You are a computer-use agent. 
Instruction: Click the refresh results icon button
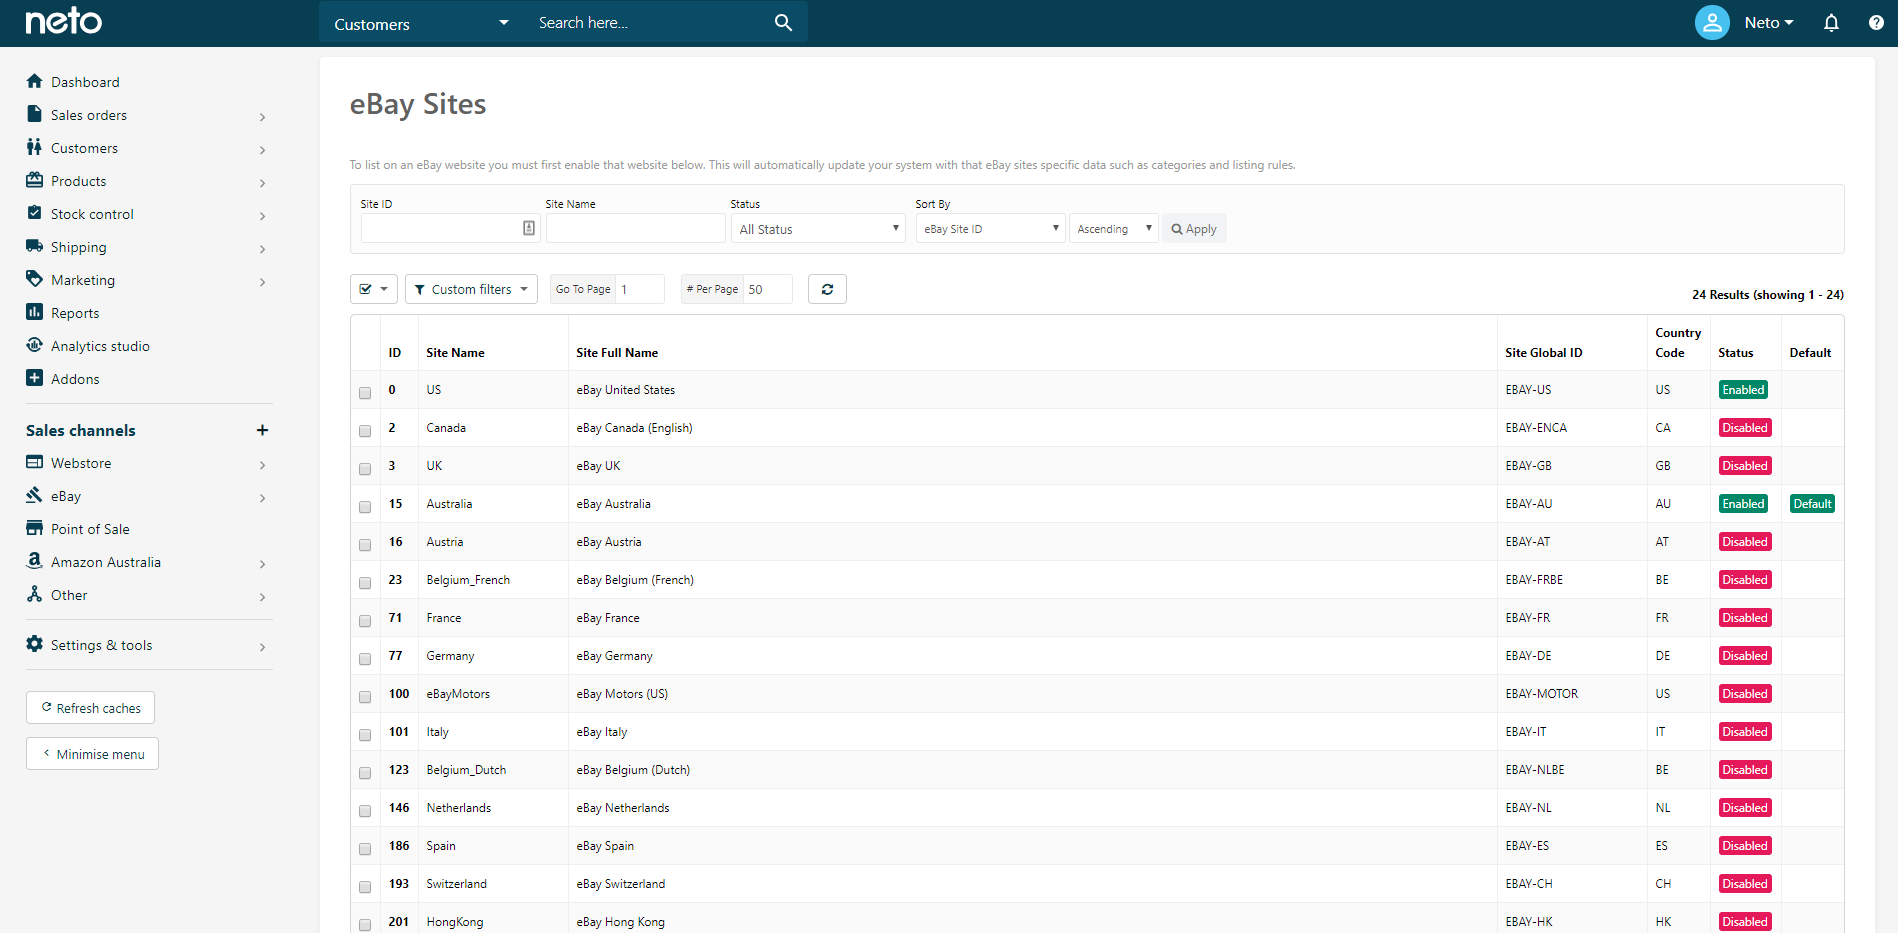click(827, 289)
